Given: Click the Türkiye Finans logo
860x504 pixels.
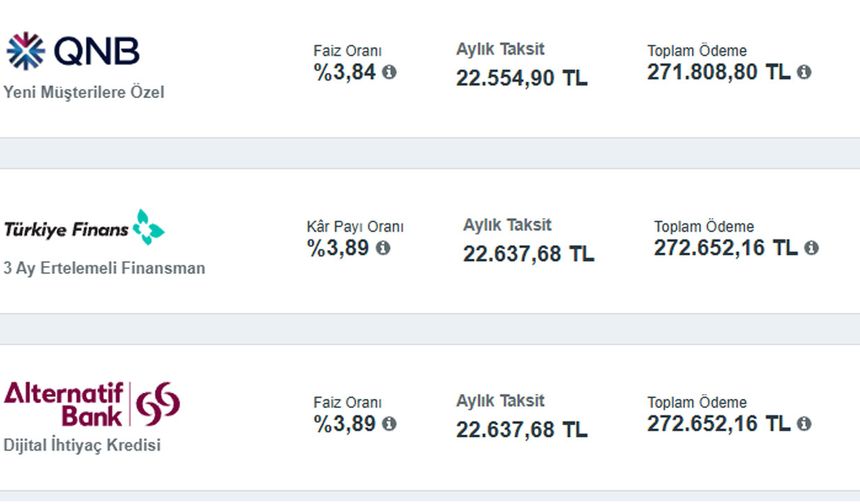Looking at the screenshot, I should [84, 227].
